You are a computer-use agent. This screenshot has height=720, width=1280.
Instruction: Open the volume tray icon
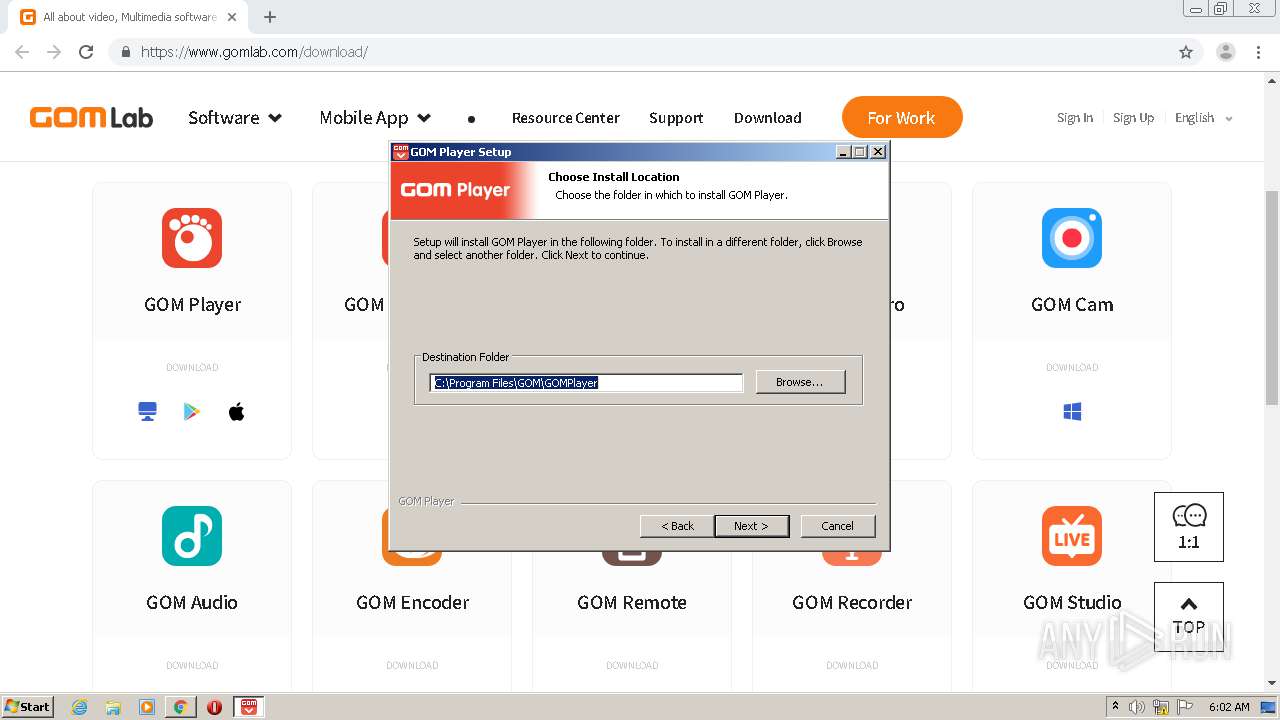(x=1137, y=707)
